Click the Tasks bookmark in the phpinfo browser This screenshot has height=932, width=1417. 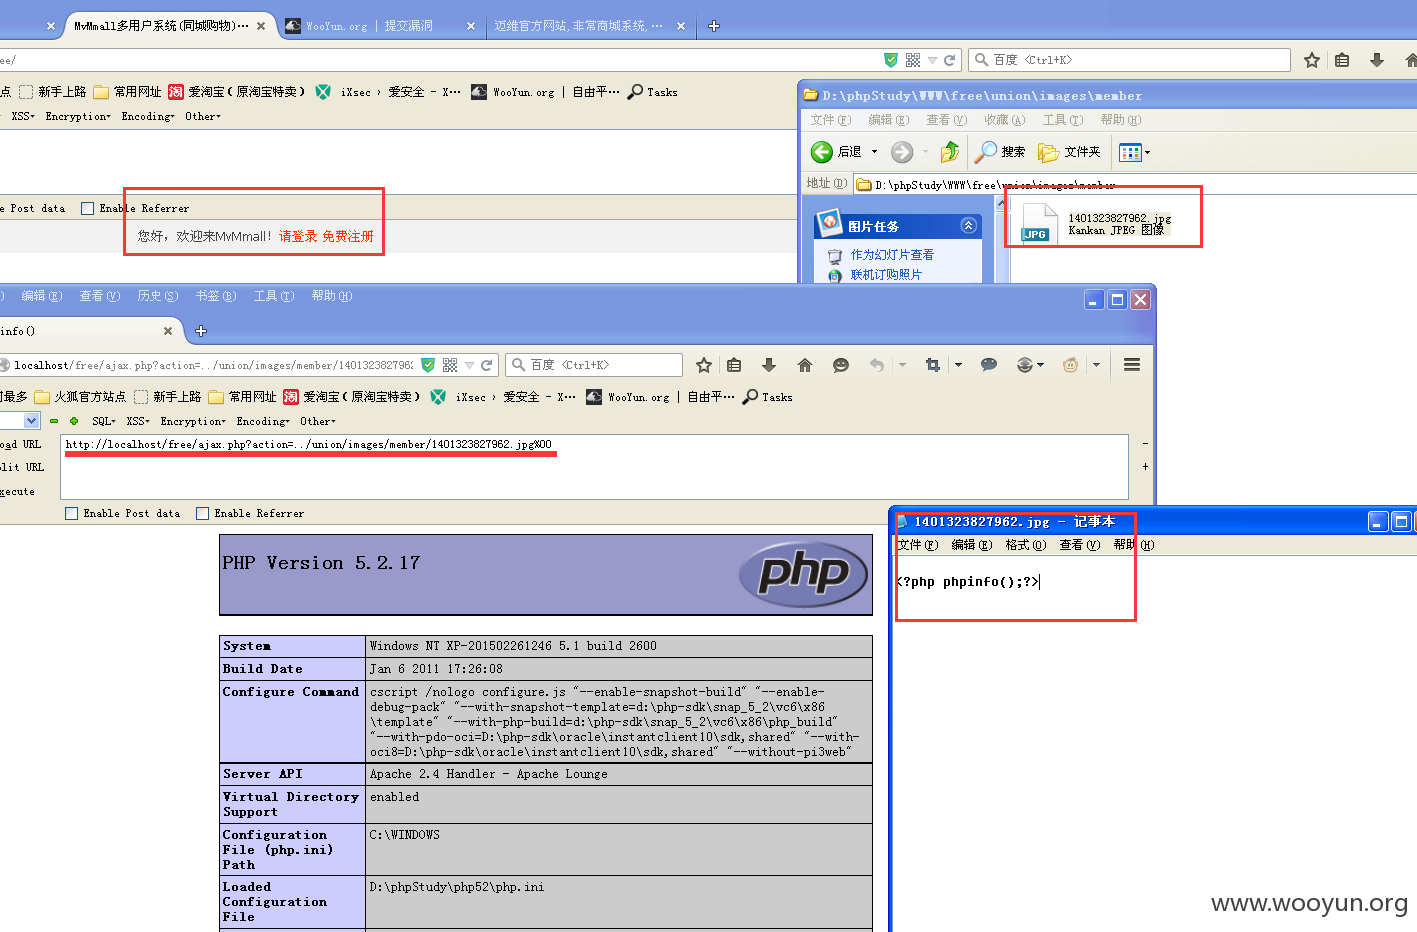coord(767,397)
